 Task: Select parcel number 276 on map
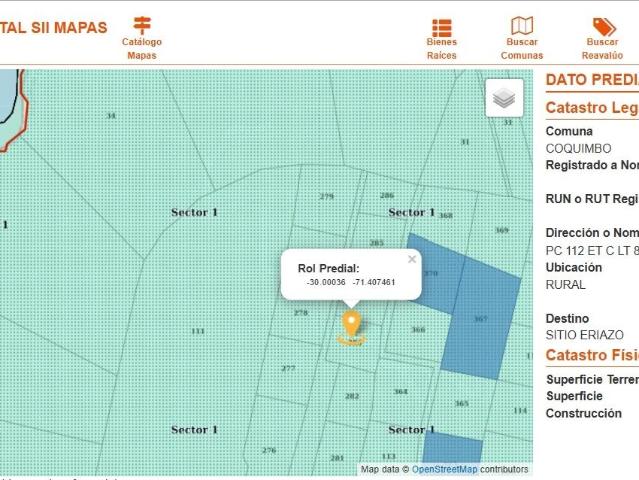[269, 450]
